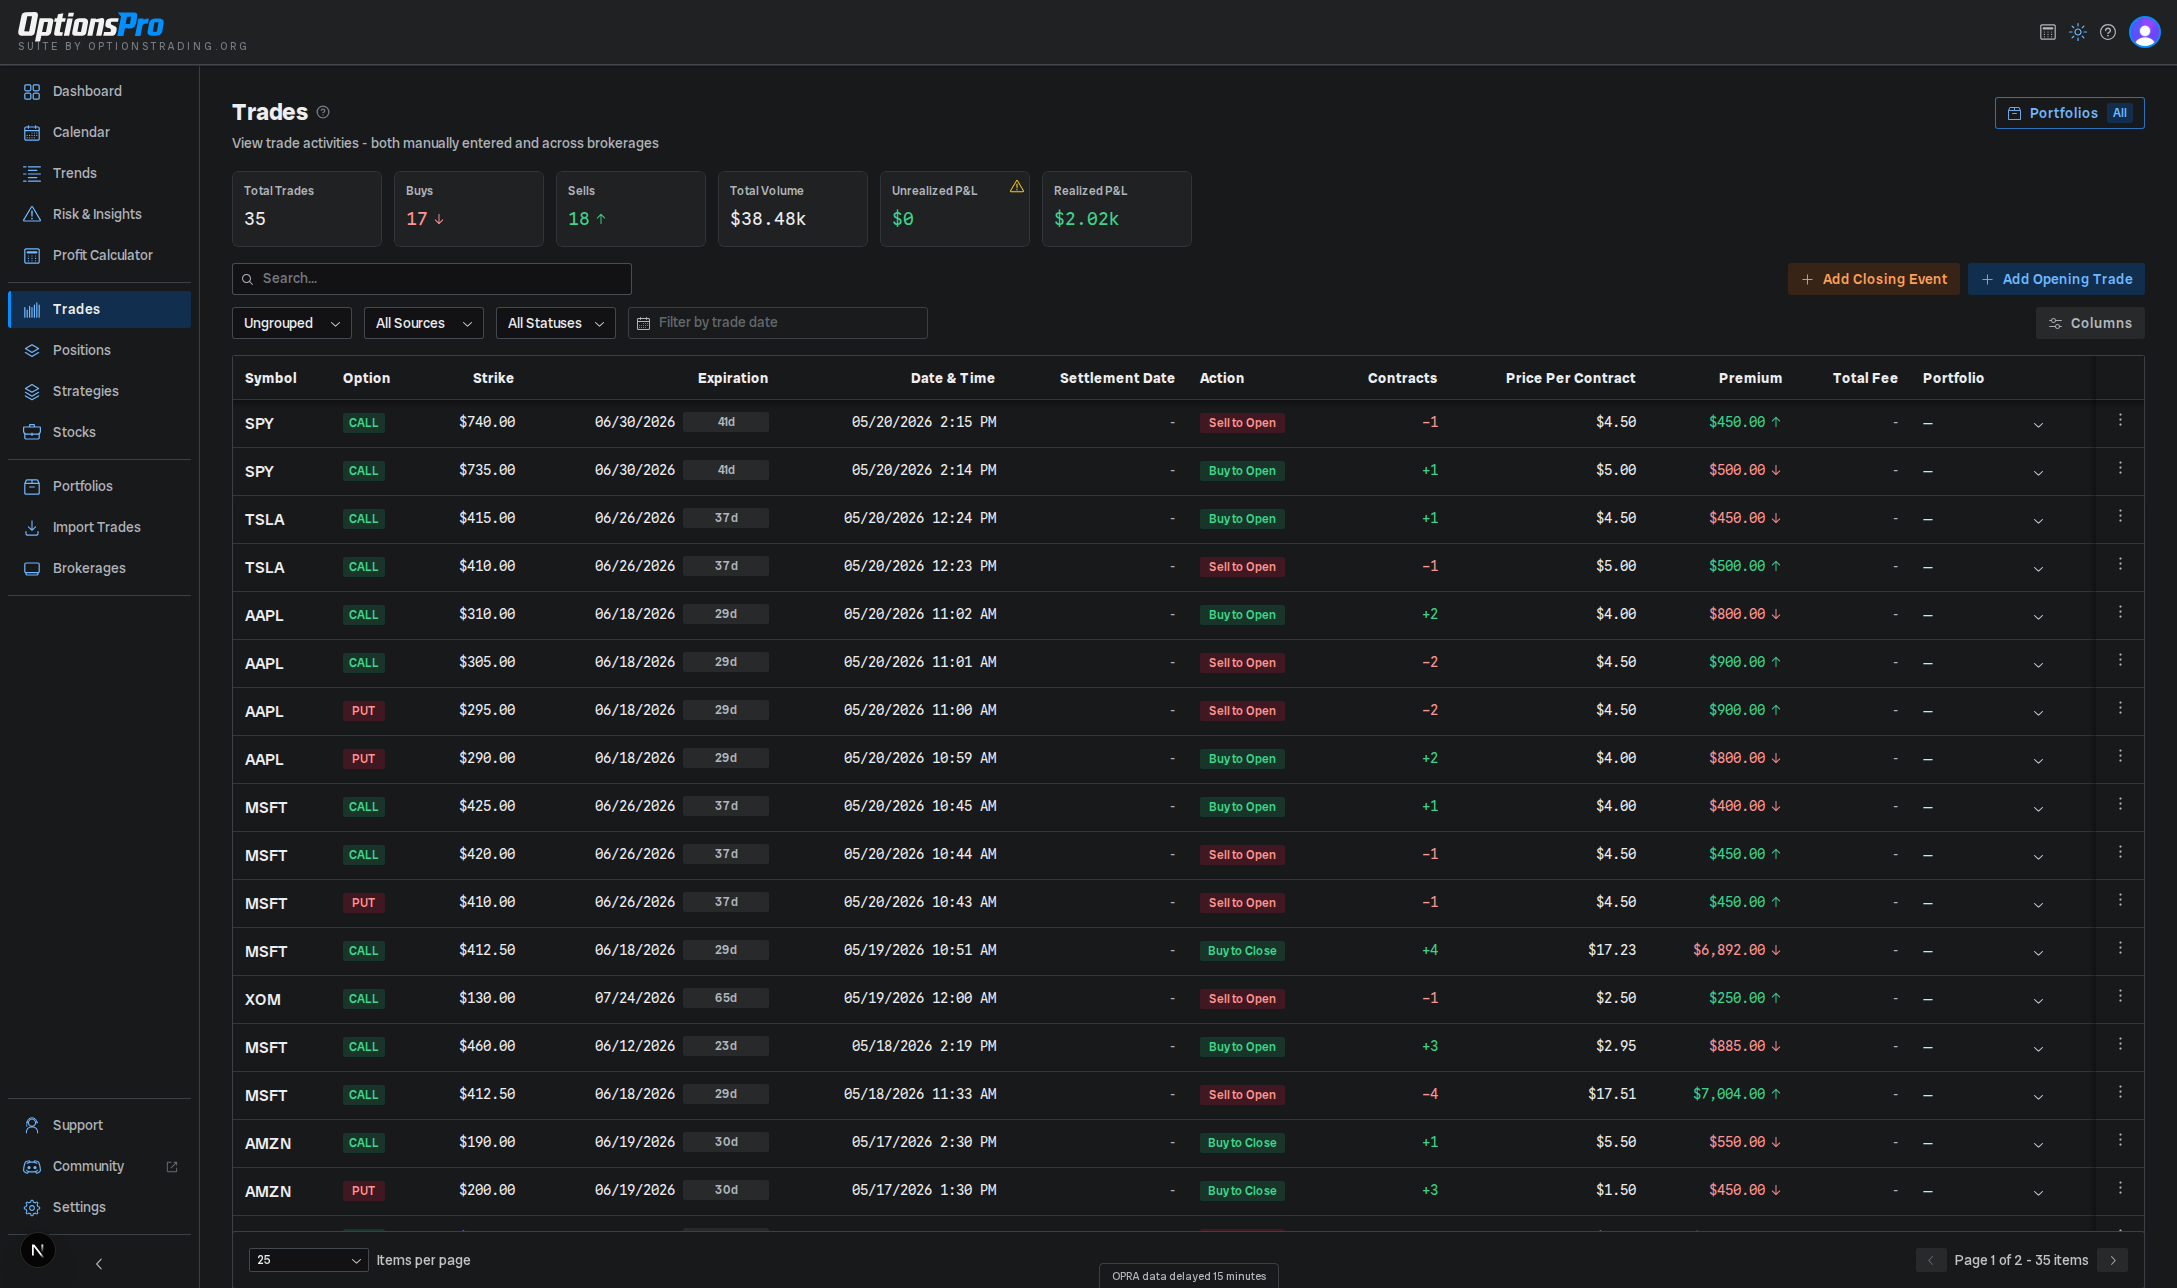Click Add Closing Event button
The width and height of the screenshot is (2177, 1288).
point(1873,279)
